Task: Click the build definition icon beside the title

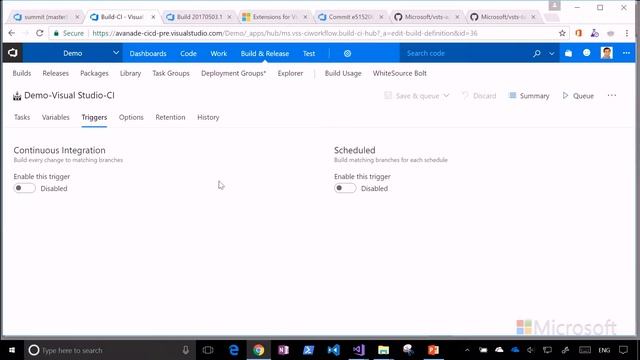Action: tap(17, 96)
